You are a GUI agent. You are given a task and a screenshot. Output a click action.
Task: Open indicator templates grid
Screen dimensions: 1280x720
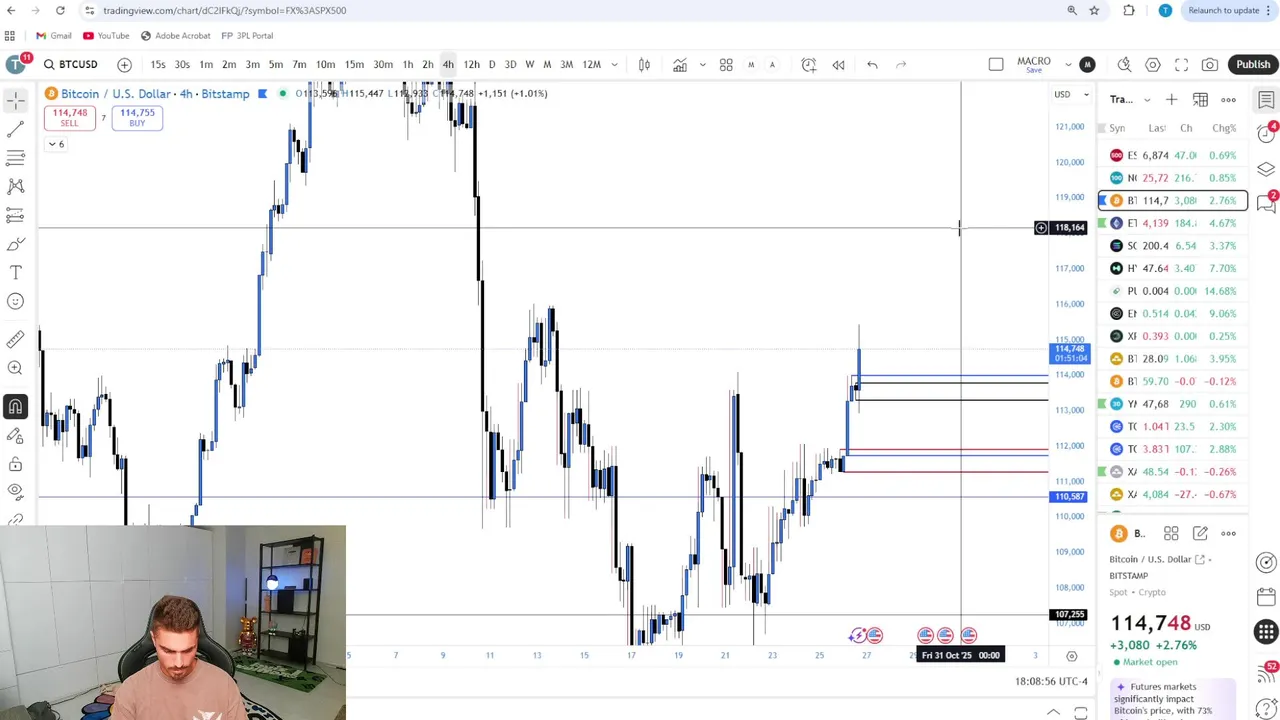coord(726,65)
